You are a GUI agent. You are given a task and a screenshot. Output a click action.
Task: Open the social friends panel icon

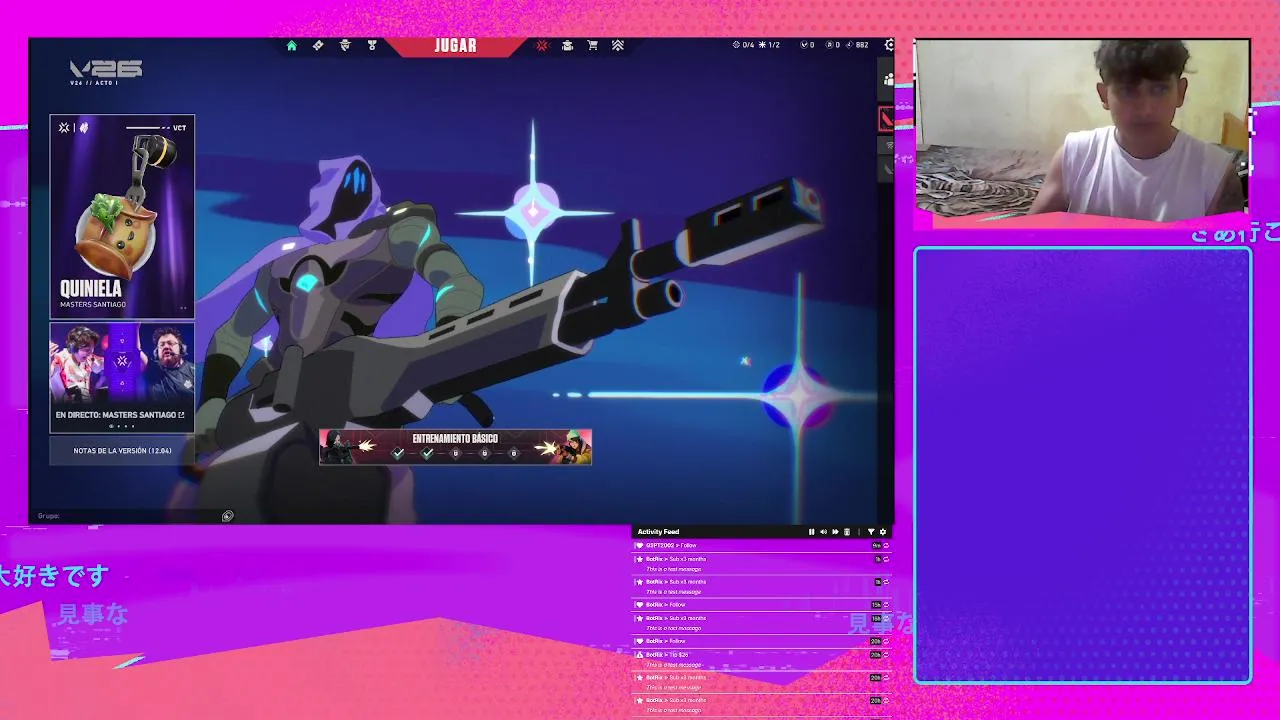[888, 79]
